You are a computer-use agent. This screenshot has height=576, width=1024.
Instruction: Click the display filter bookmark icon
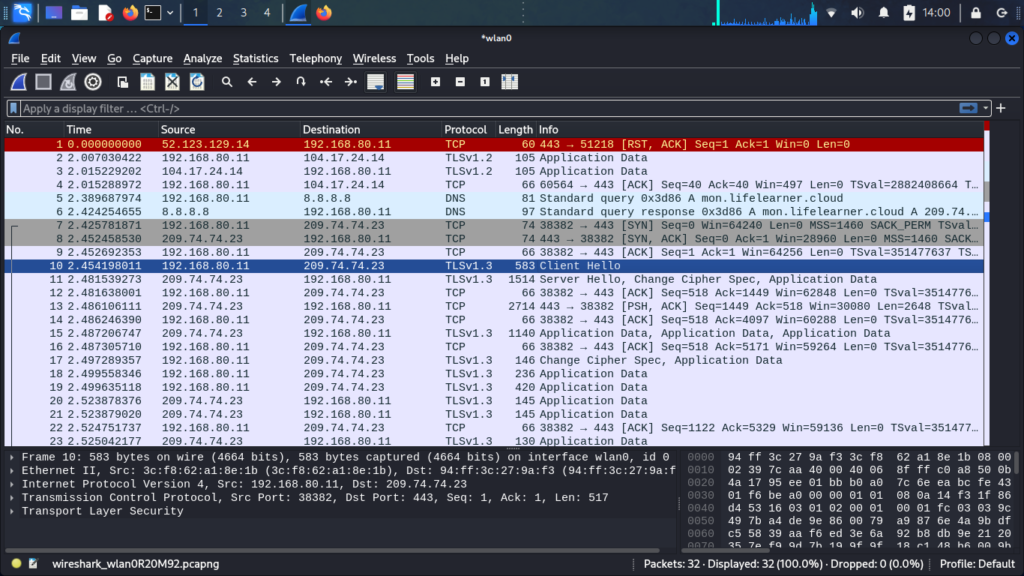click(x=13, y=108)
